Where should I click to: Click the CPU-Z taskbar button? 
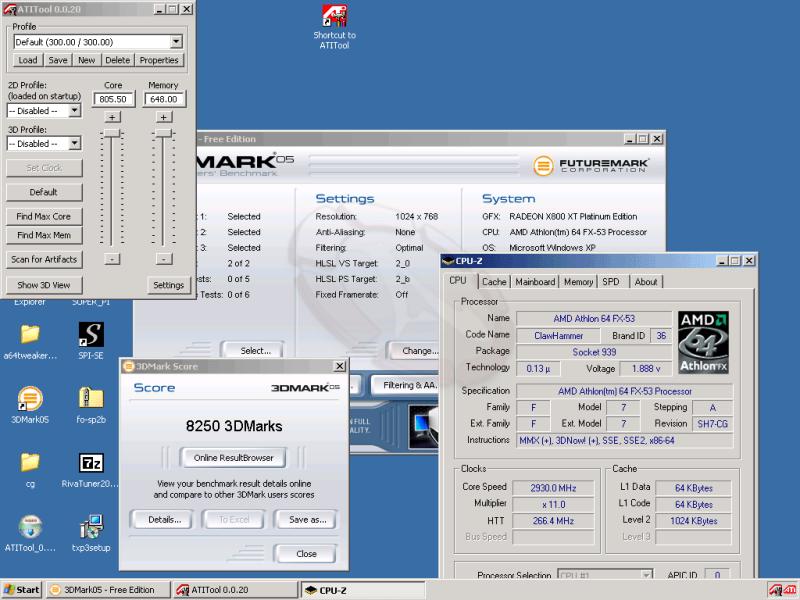363,590
